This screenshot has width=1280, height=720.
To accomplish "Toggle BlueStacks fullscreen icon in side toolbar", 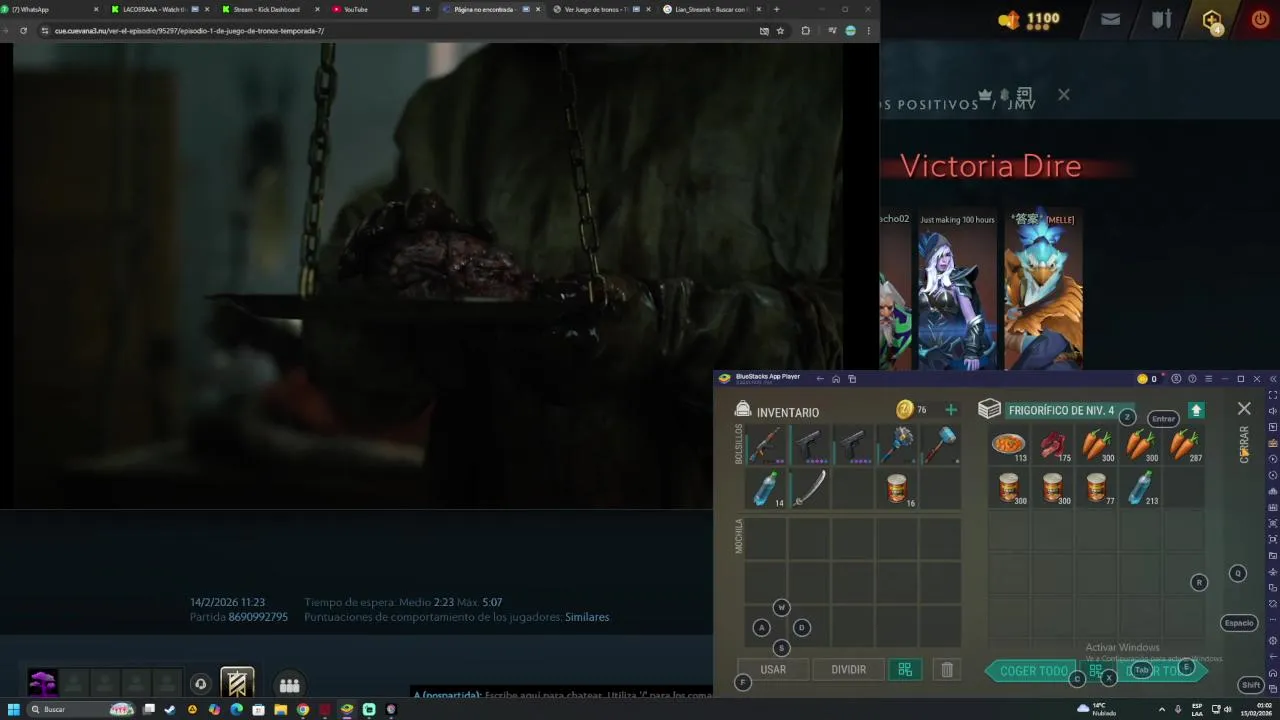I will pos(1272,395).
